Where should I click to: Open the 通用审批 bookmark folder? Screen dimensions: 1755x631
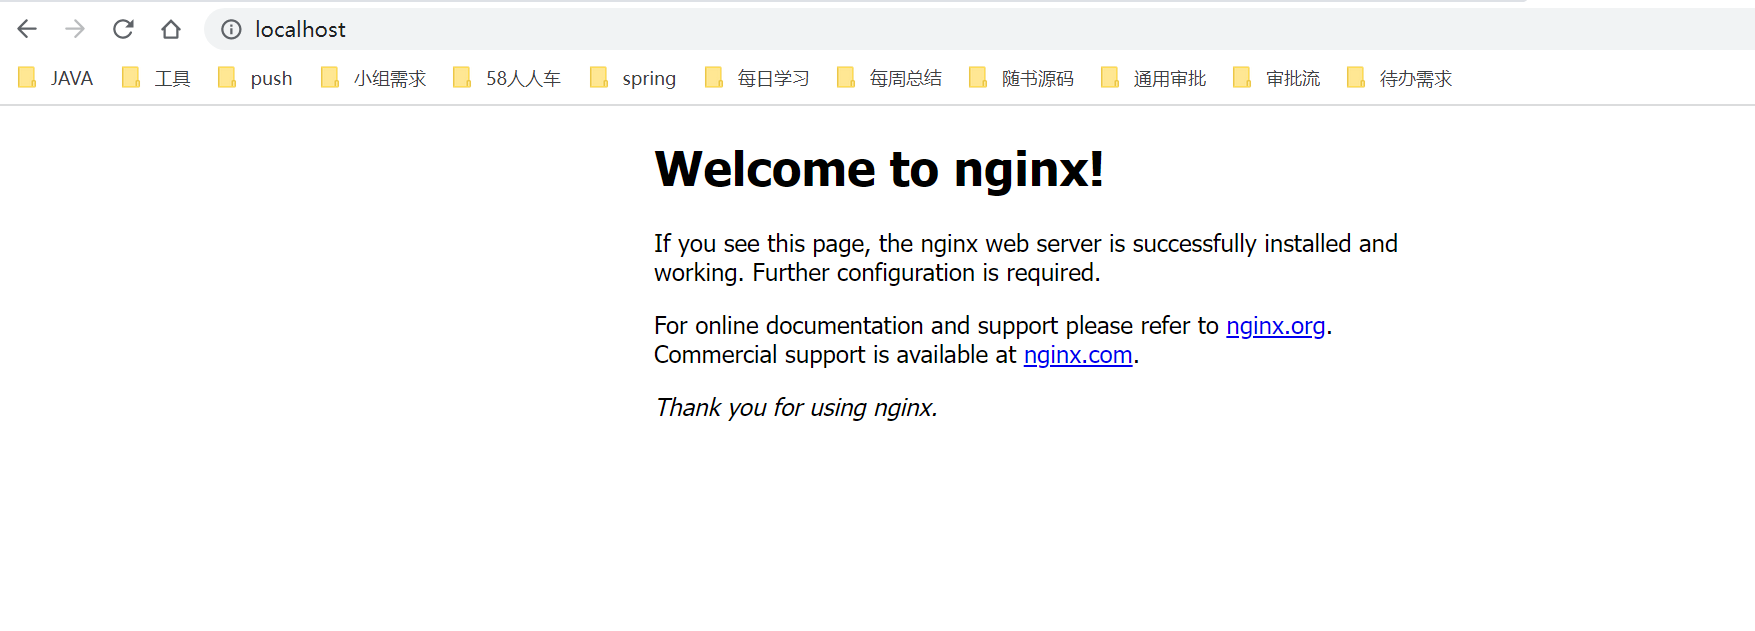pos(1153,78)
